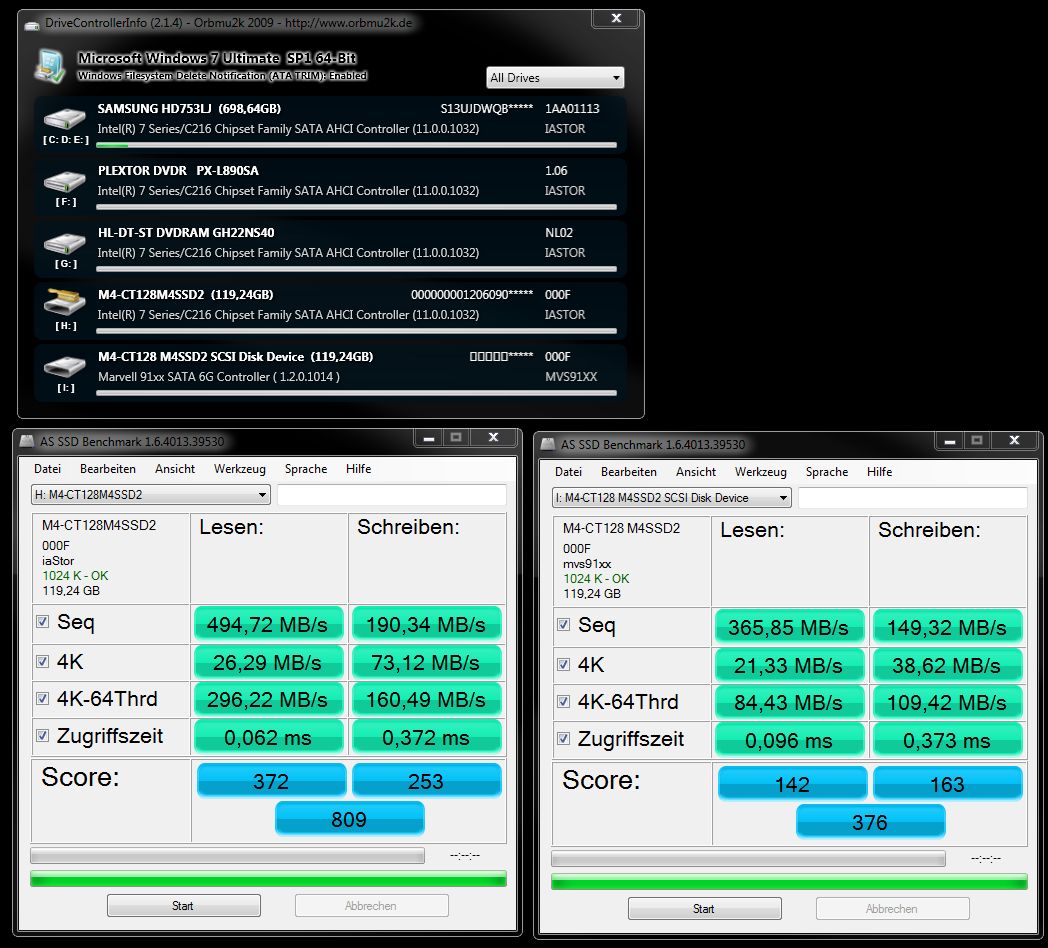The image size is (1048, 948).
Task: Uncheck Seq test in H: benchmark window
Action: [x=43, y=622]
